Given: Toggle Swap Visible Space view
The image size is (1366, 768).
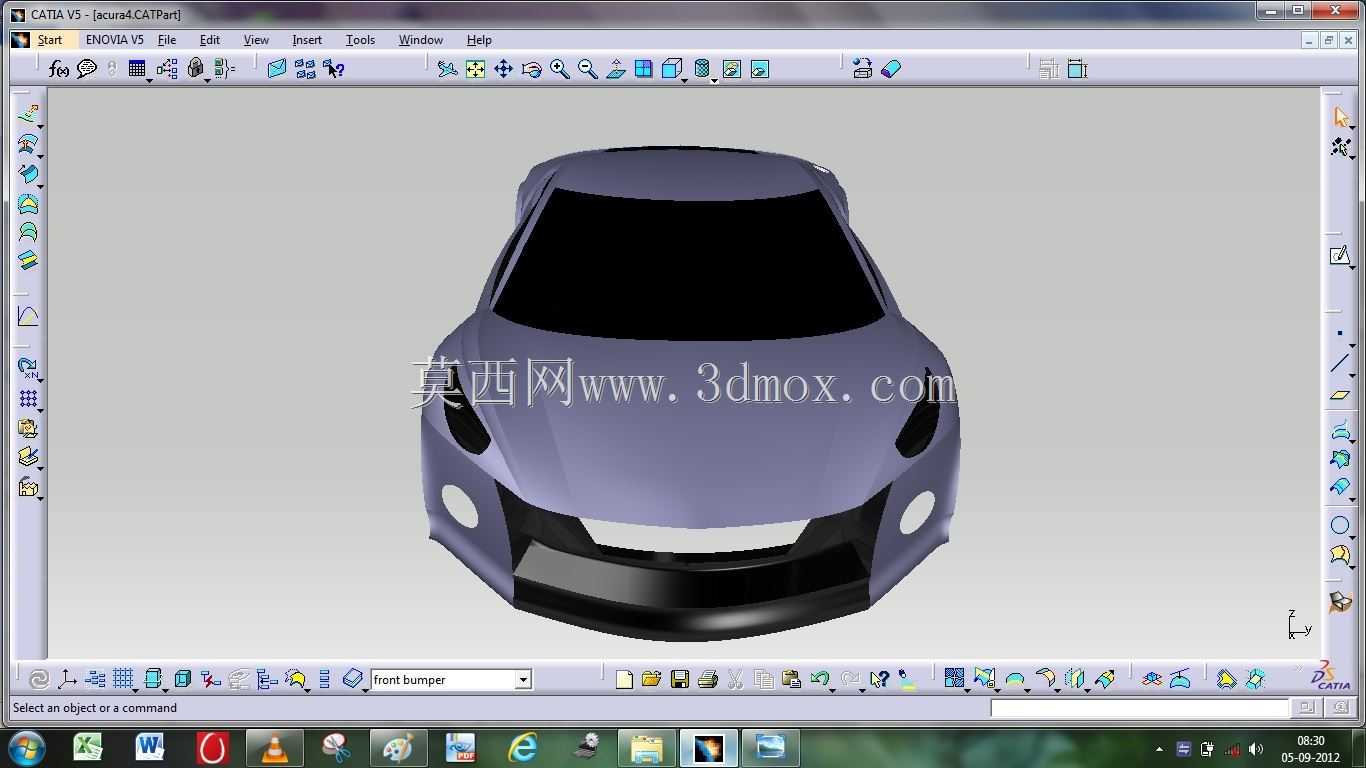Looking at the screenshot, I should pyautogui.click(x=760, y=69).
